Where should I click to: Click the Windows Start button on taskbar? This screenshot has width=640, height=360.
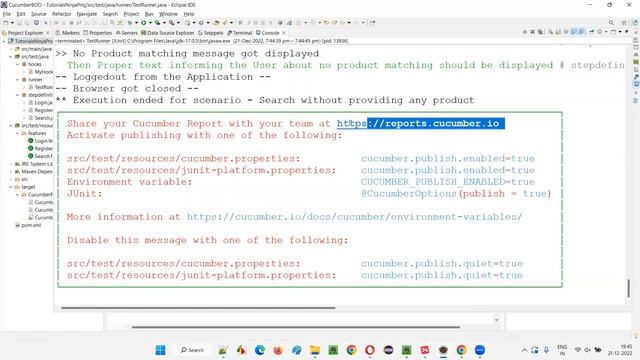(x=160, y=350)
